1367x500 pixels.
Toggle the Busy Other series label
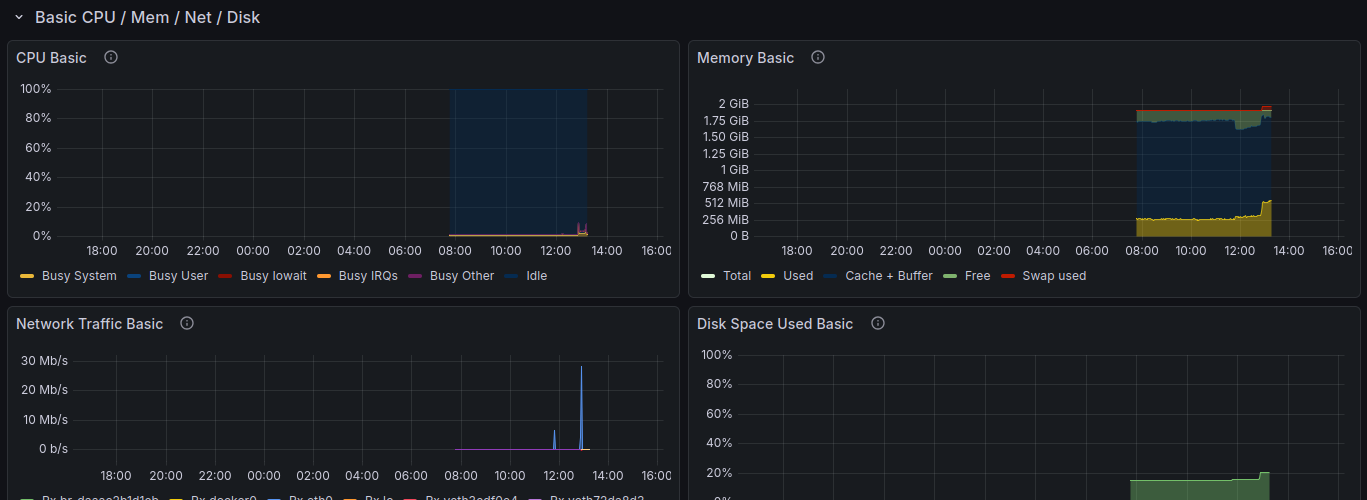462,276
